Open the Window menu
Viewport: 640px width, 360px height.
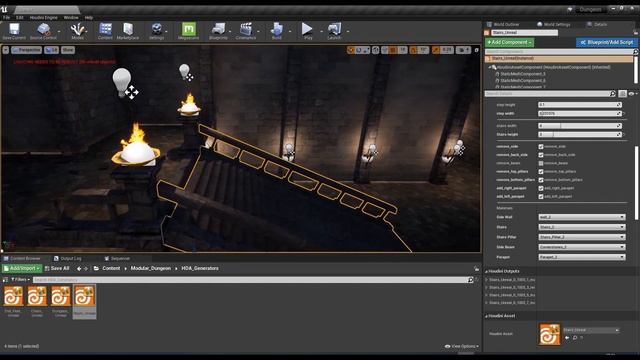tap(71, 18)
